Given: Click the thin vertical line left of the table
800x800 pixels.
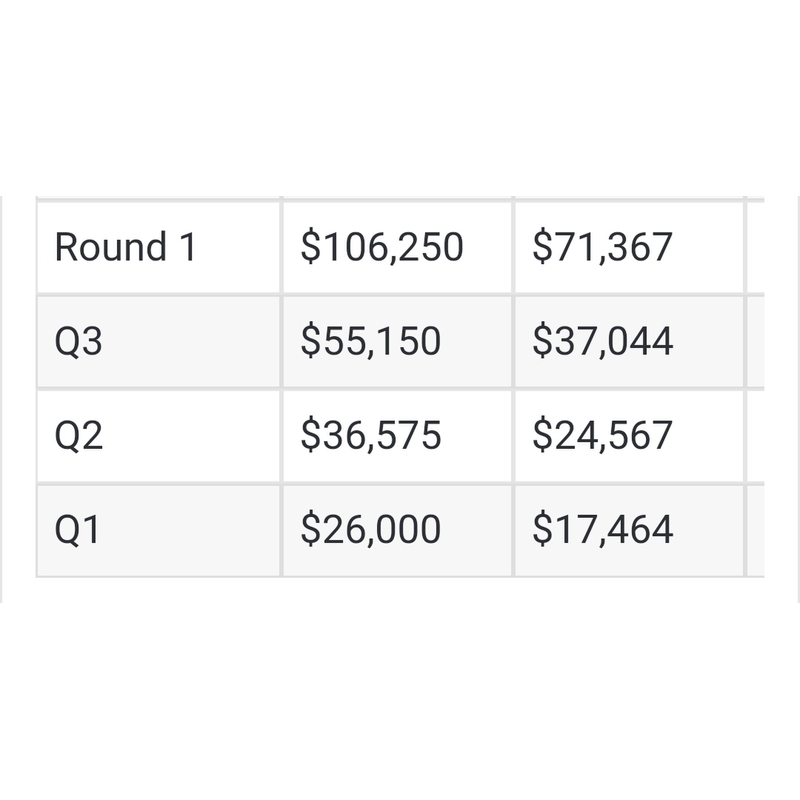Looking at the screenshot, I should [1, 400].
